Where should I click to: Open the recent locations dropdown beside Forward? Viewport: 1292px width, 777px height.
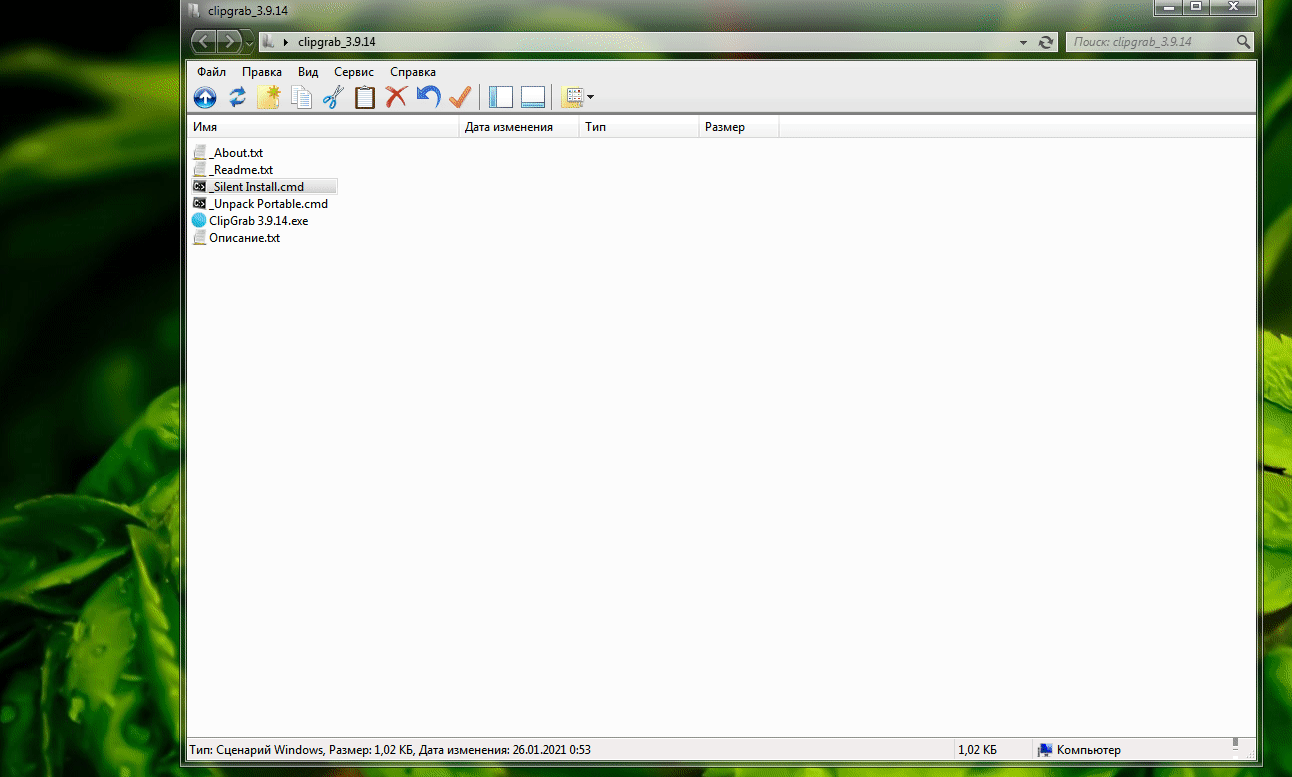pyautogui.click(x=249, y=42)
